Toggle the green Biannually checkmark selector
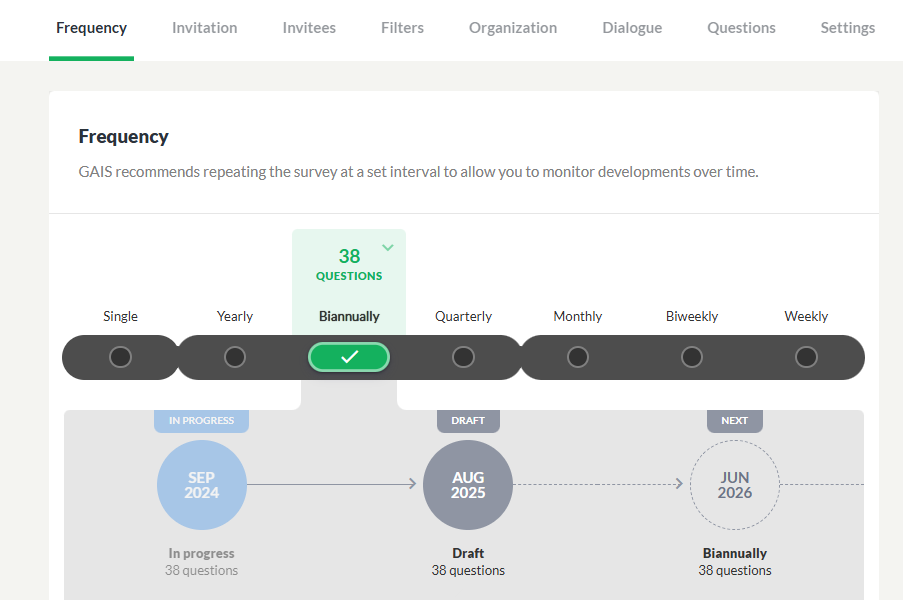The image size is (903, 600). click(349, 357)
